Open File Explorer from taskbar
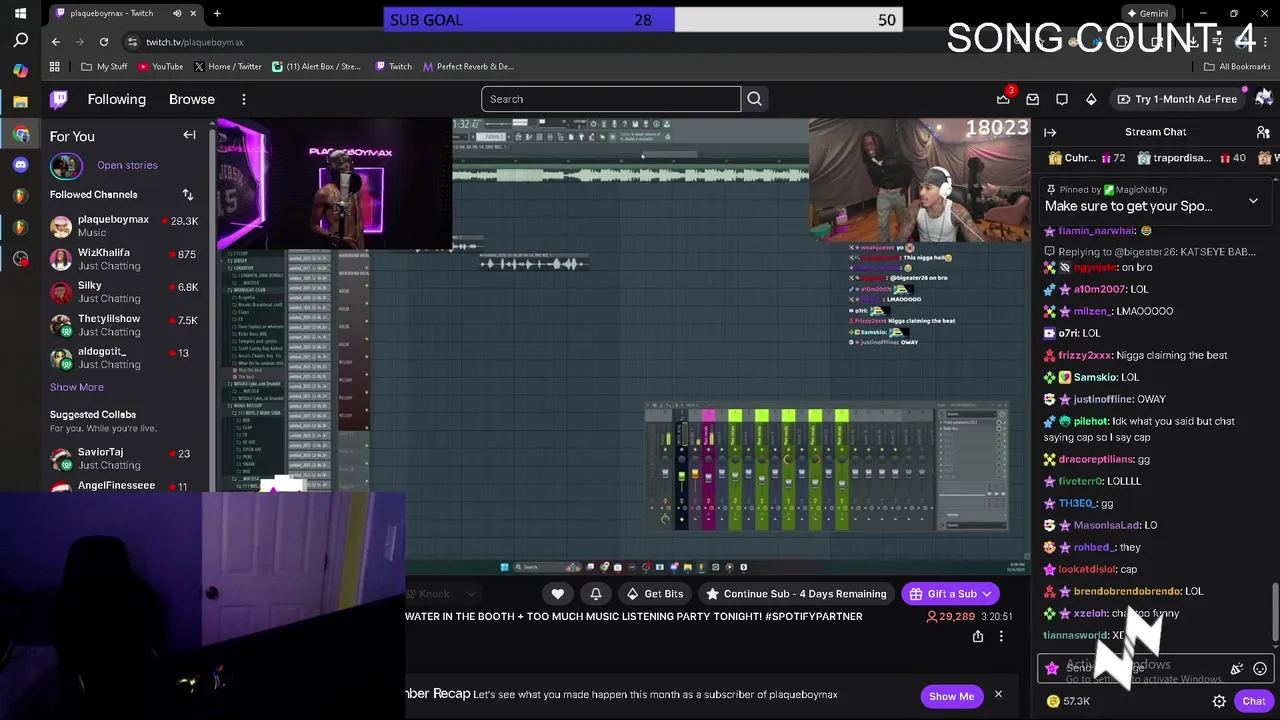Screen dimensions: 1280x720 20,102
